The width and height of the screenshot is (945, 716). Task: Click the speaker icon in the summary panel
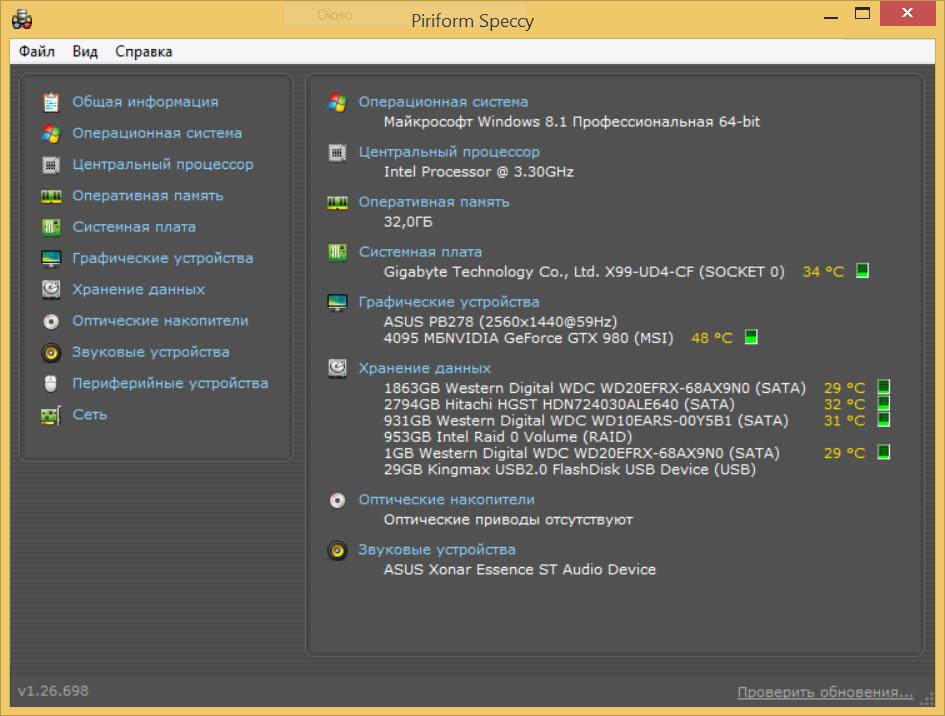[x=338, y=550]
